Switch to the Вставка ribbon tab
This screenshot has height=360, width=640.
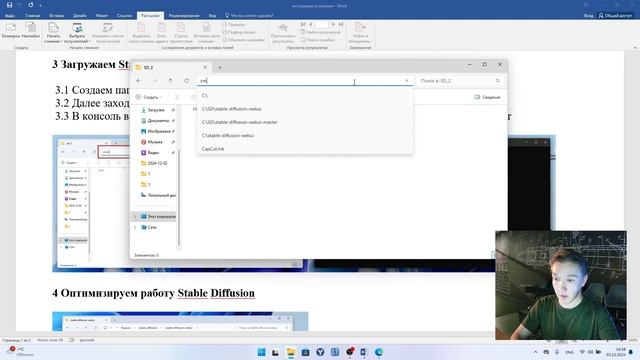(x=56, y=16)
